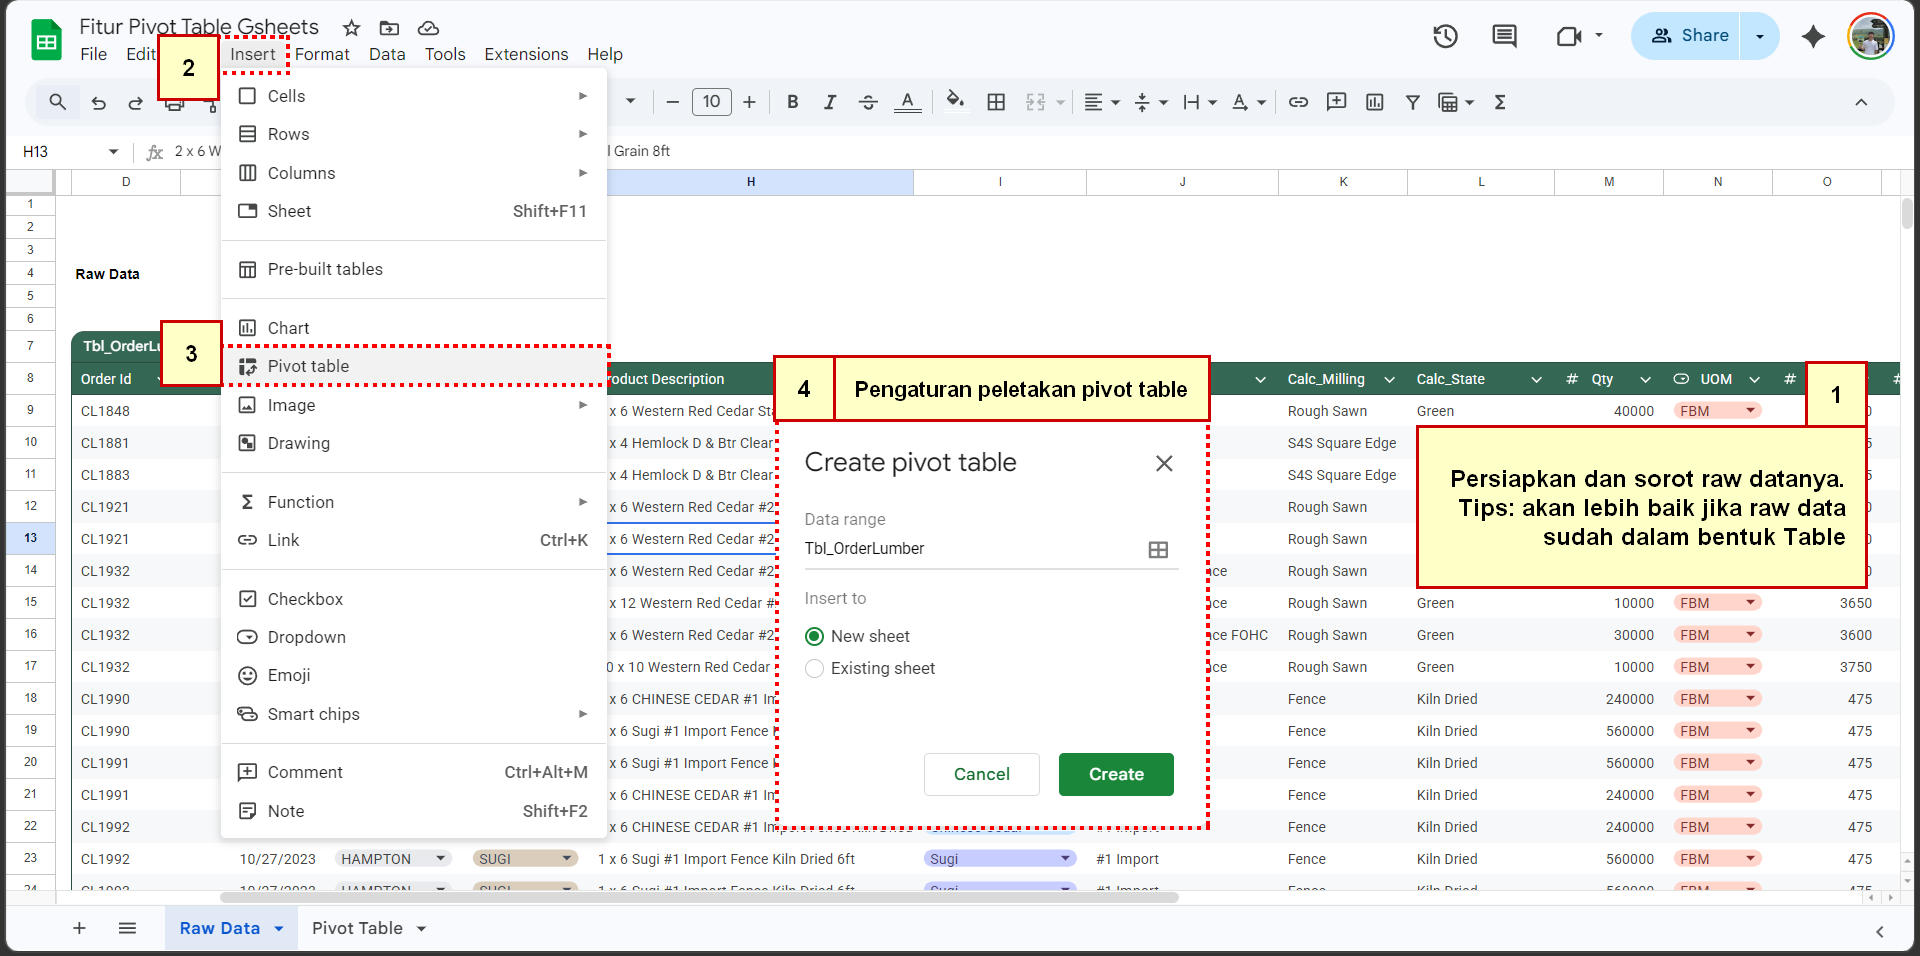Screen dimensions: 1920x956
Task: Insert a Checkbox from the Insert menu
Action: tap(303, 598)
